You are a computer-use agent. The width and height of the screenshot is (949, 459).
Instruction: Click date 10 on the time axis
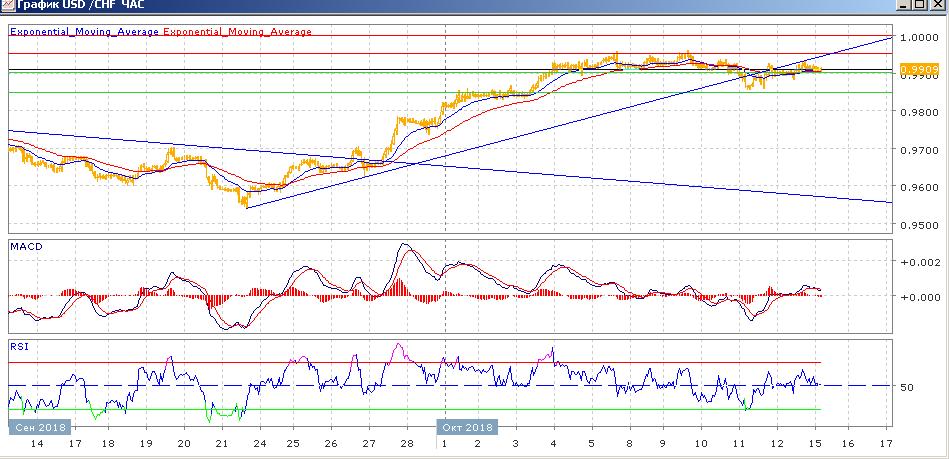click(x=701, y=443)
